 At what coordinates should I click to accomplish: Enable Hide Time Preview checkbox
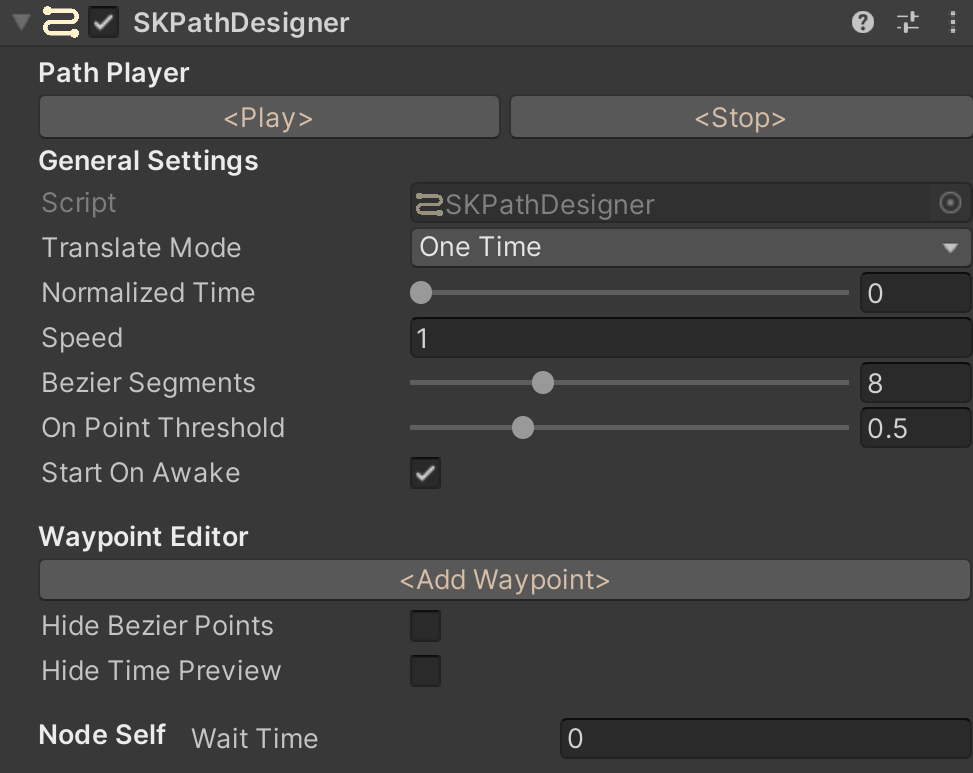425,671
